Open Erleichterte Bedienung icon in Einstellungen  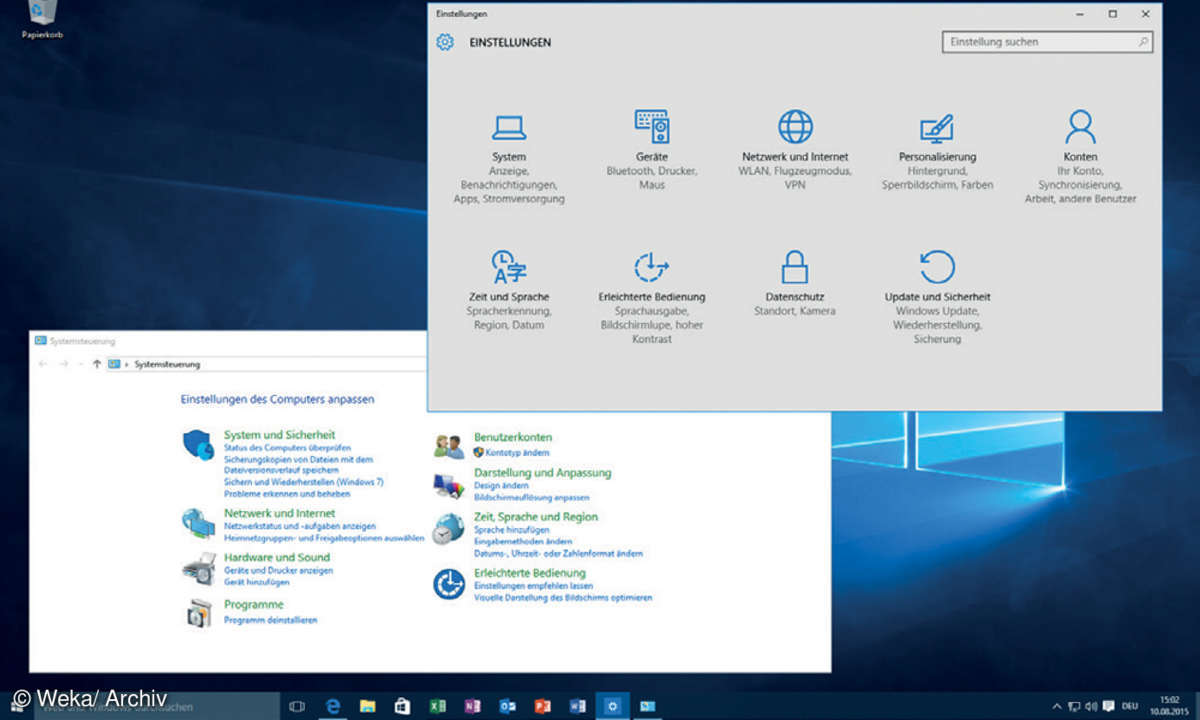point(652,267)
